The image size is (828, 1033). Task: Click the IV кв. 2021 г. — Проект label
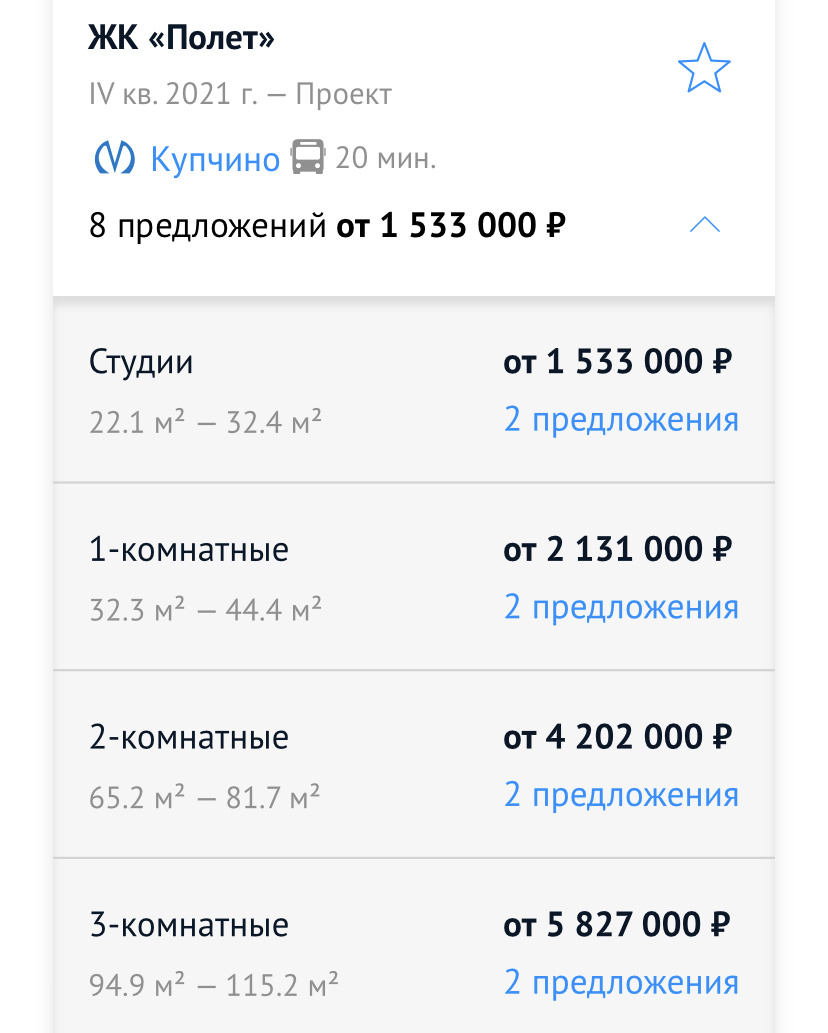(240, 93)
